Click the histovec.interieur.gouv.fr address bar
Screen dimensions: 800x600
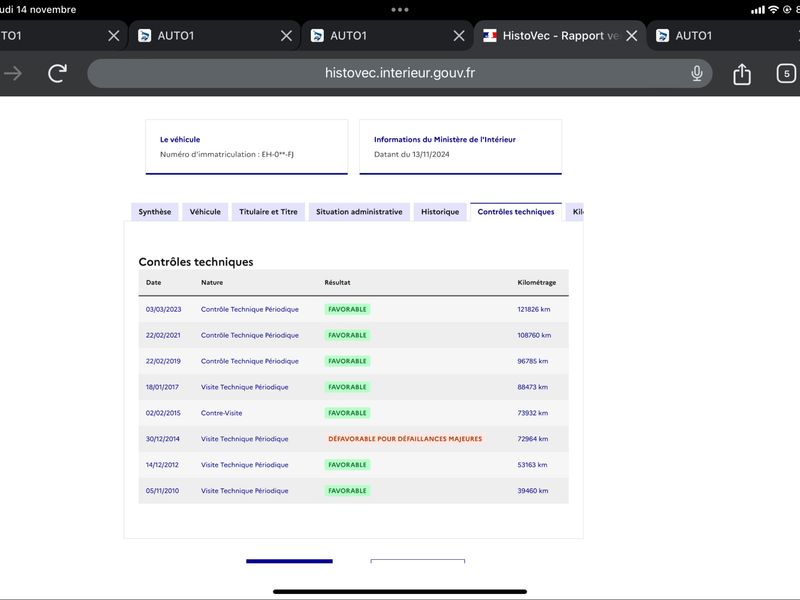point(399,73)
